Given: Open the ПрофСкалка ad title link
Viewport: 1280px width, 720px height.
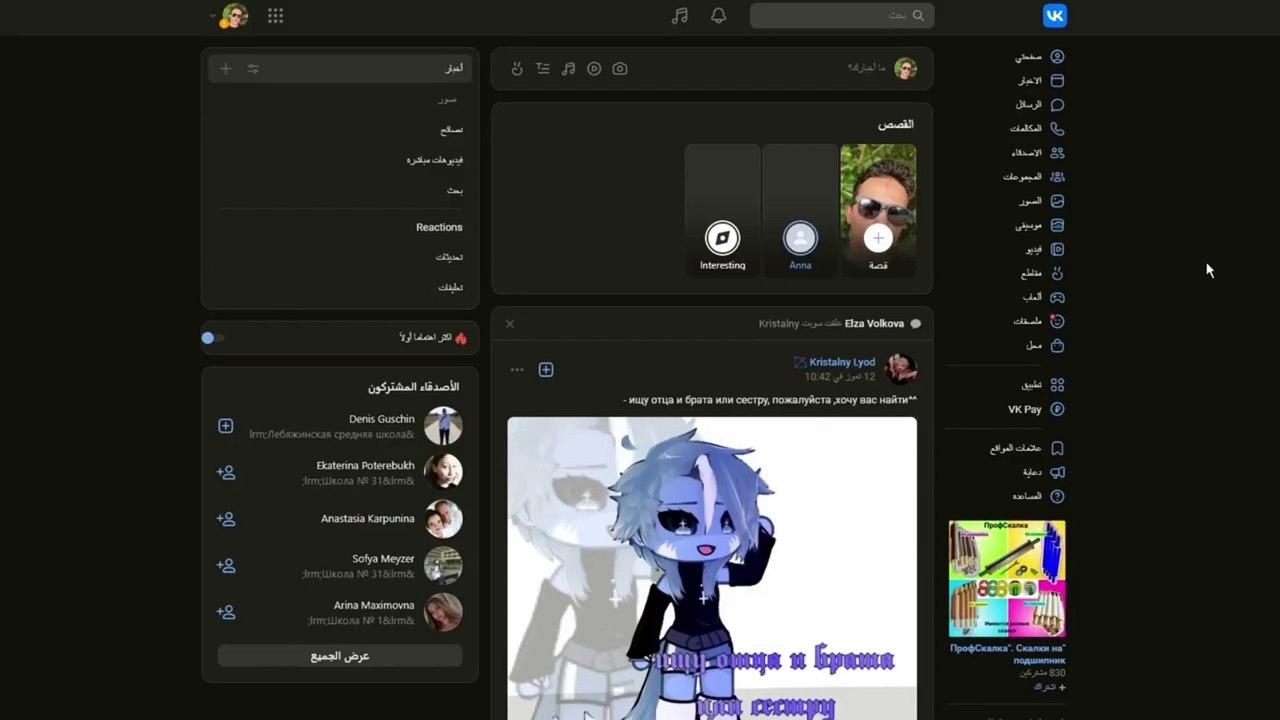Looking at the screenshot, I should [1008, 654].
